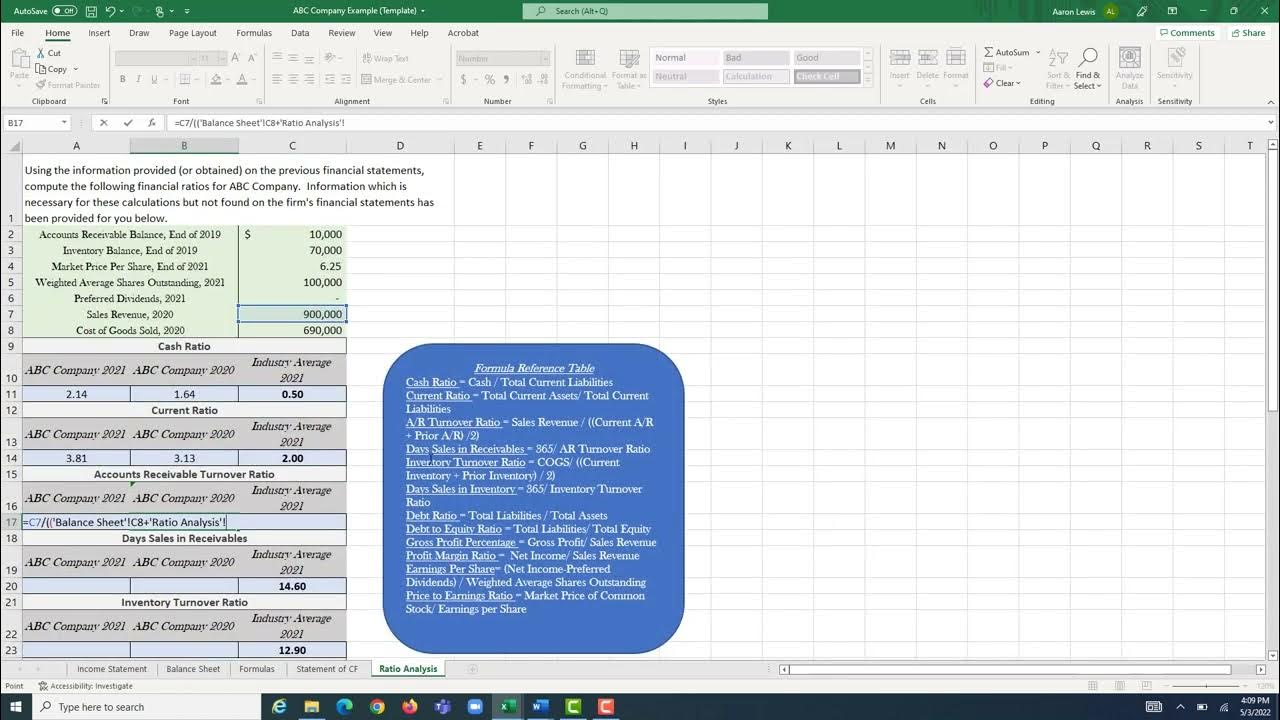This screenshot has width=1280, height=720.
Task: Click the Copy icon in Clipboard
Action: click(x=41, y=69)
